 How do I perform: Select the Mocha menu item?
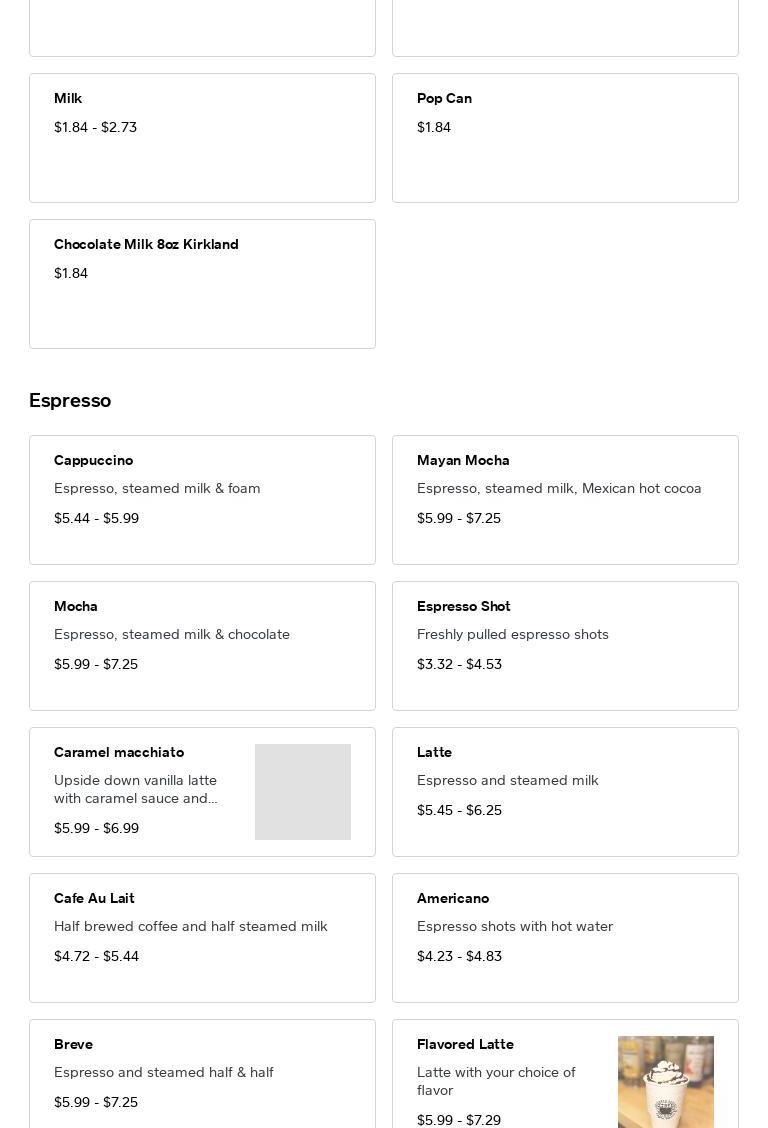pos(202,646)
